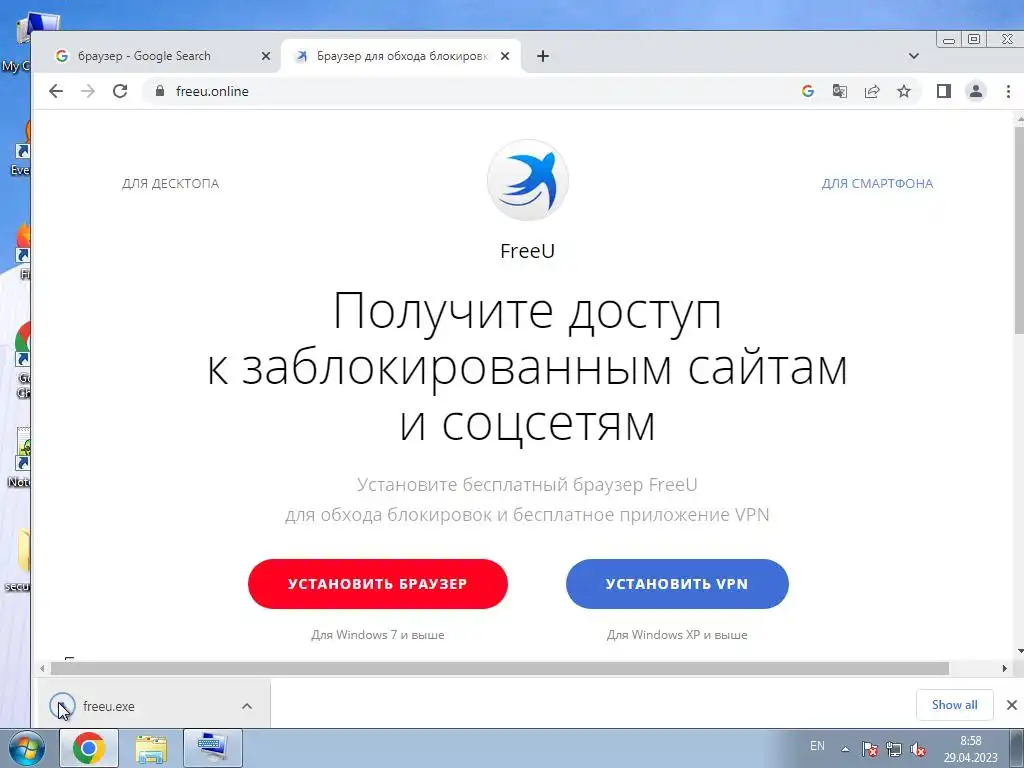Viewport: 1024px width, 768px height.
Task: Click the vertical scrollbar down arrow
Action: coord(1020,651)
